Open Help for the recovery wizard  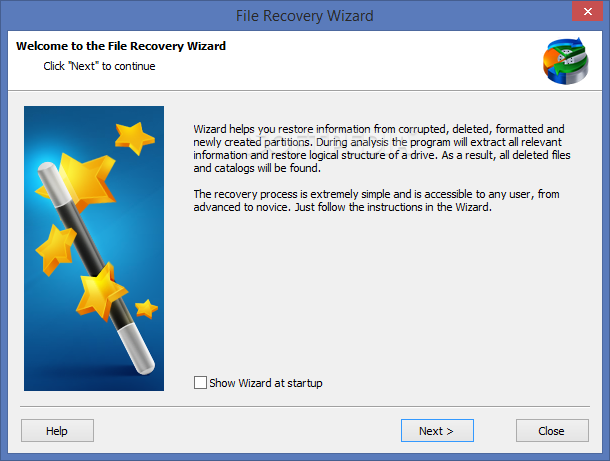pyautogui.click(x=57, y=430)
